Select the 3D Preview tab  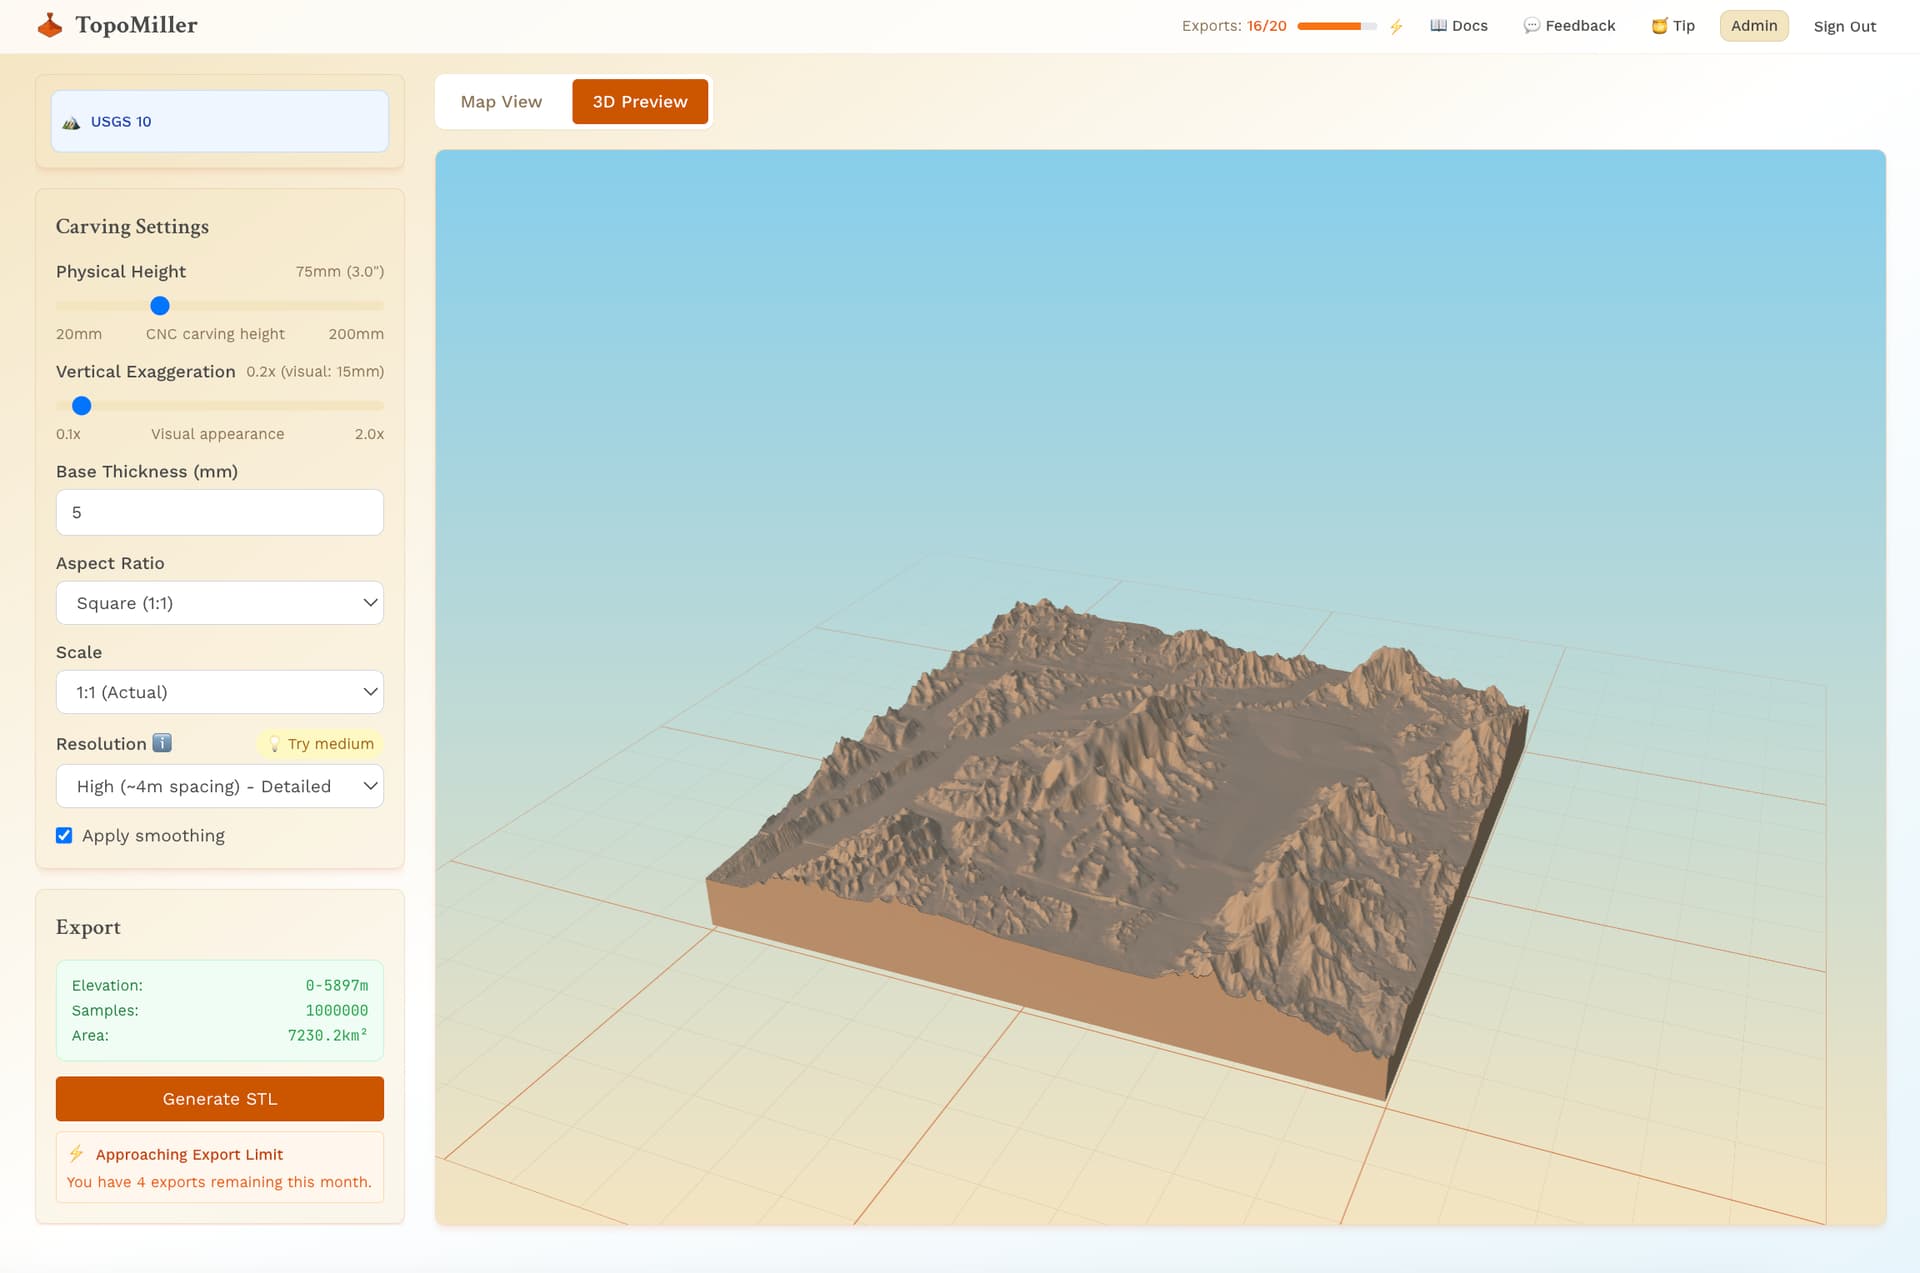(x=640, y=102)
